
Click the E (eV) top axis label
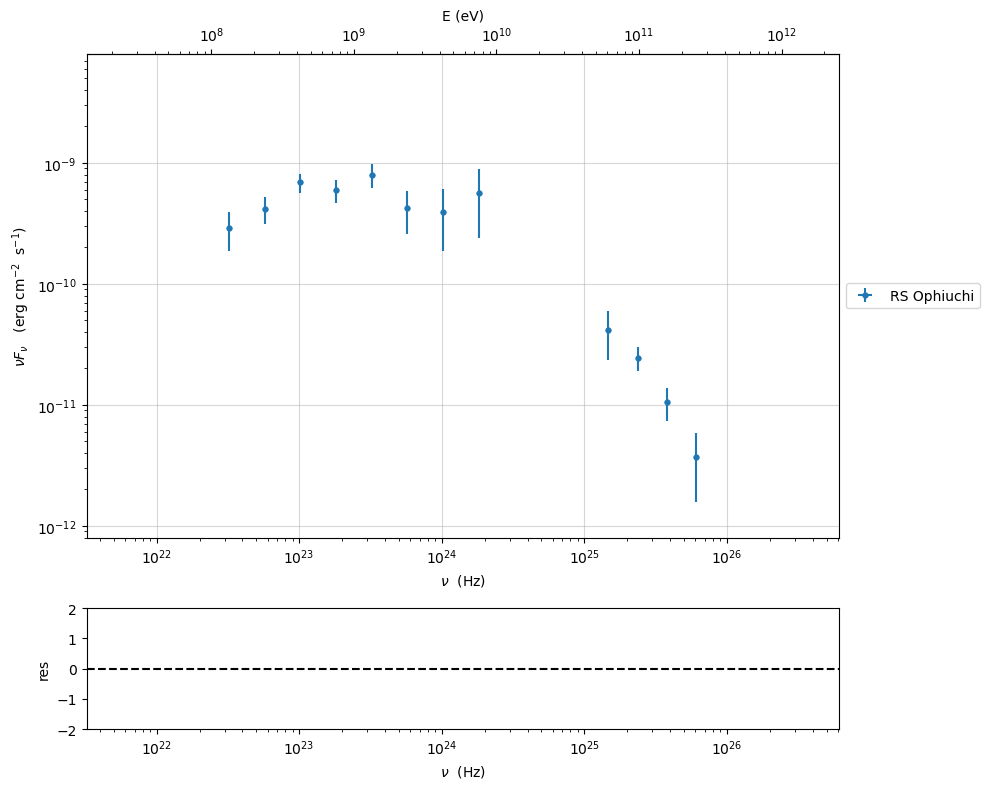tap(462, 16)
